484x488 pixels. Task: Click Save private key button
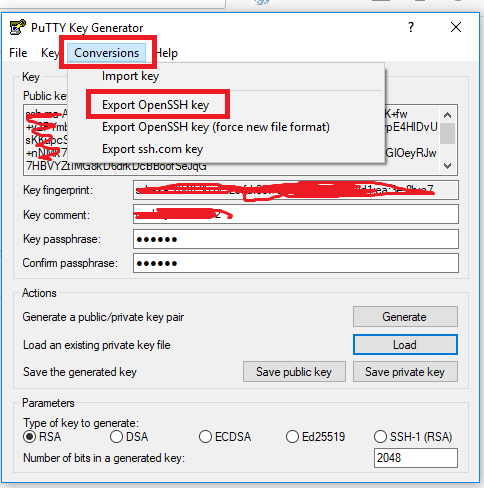coord(405,372)
